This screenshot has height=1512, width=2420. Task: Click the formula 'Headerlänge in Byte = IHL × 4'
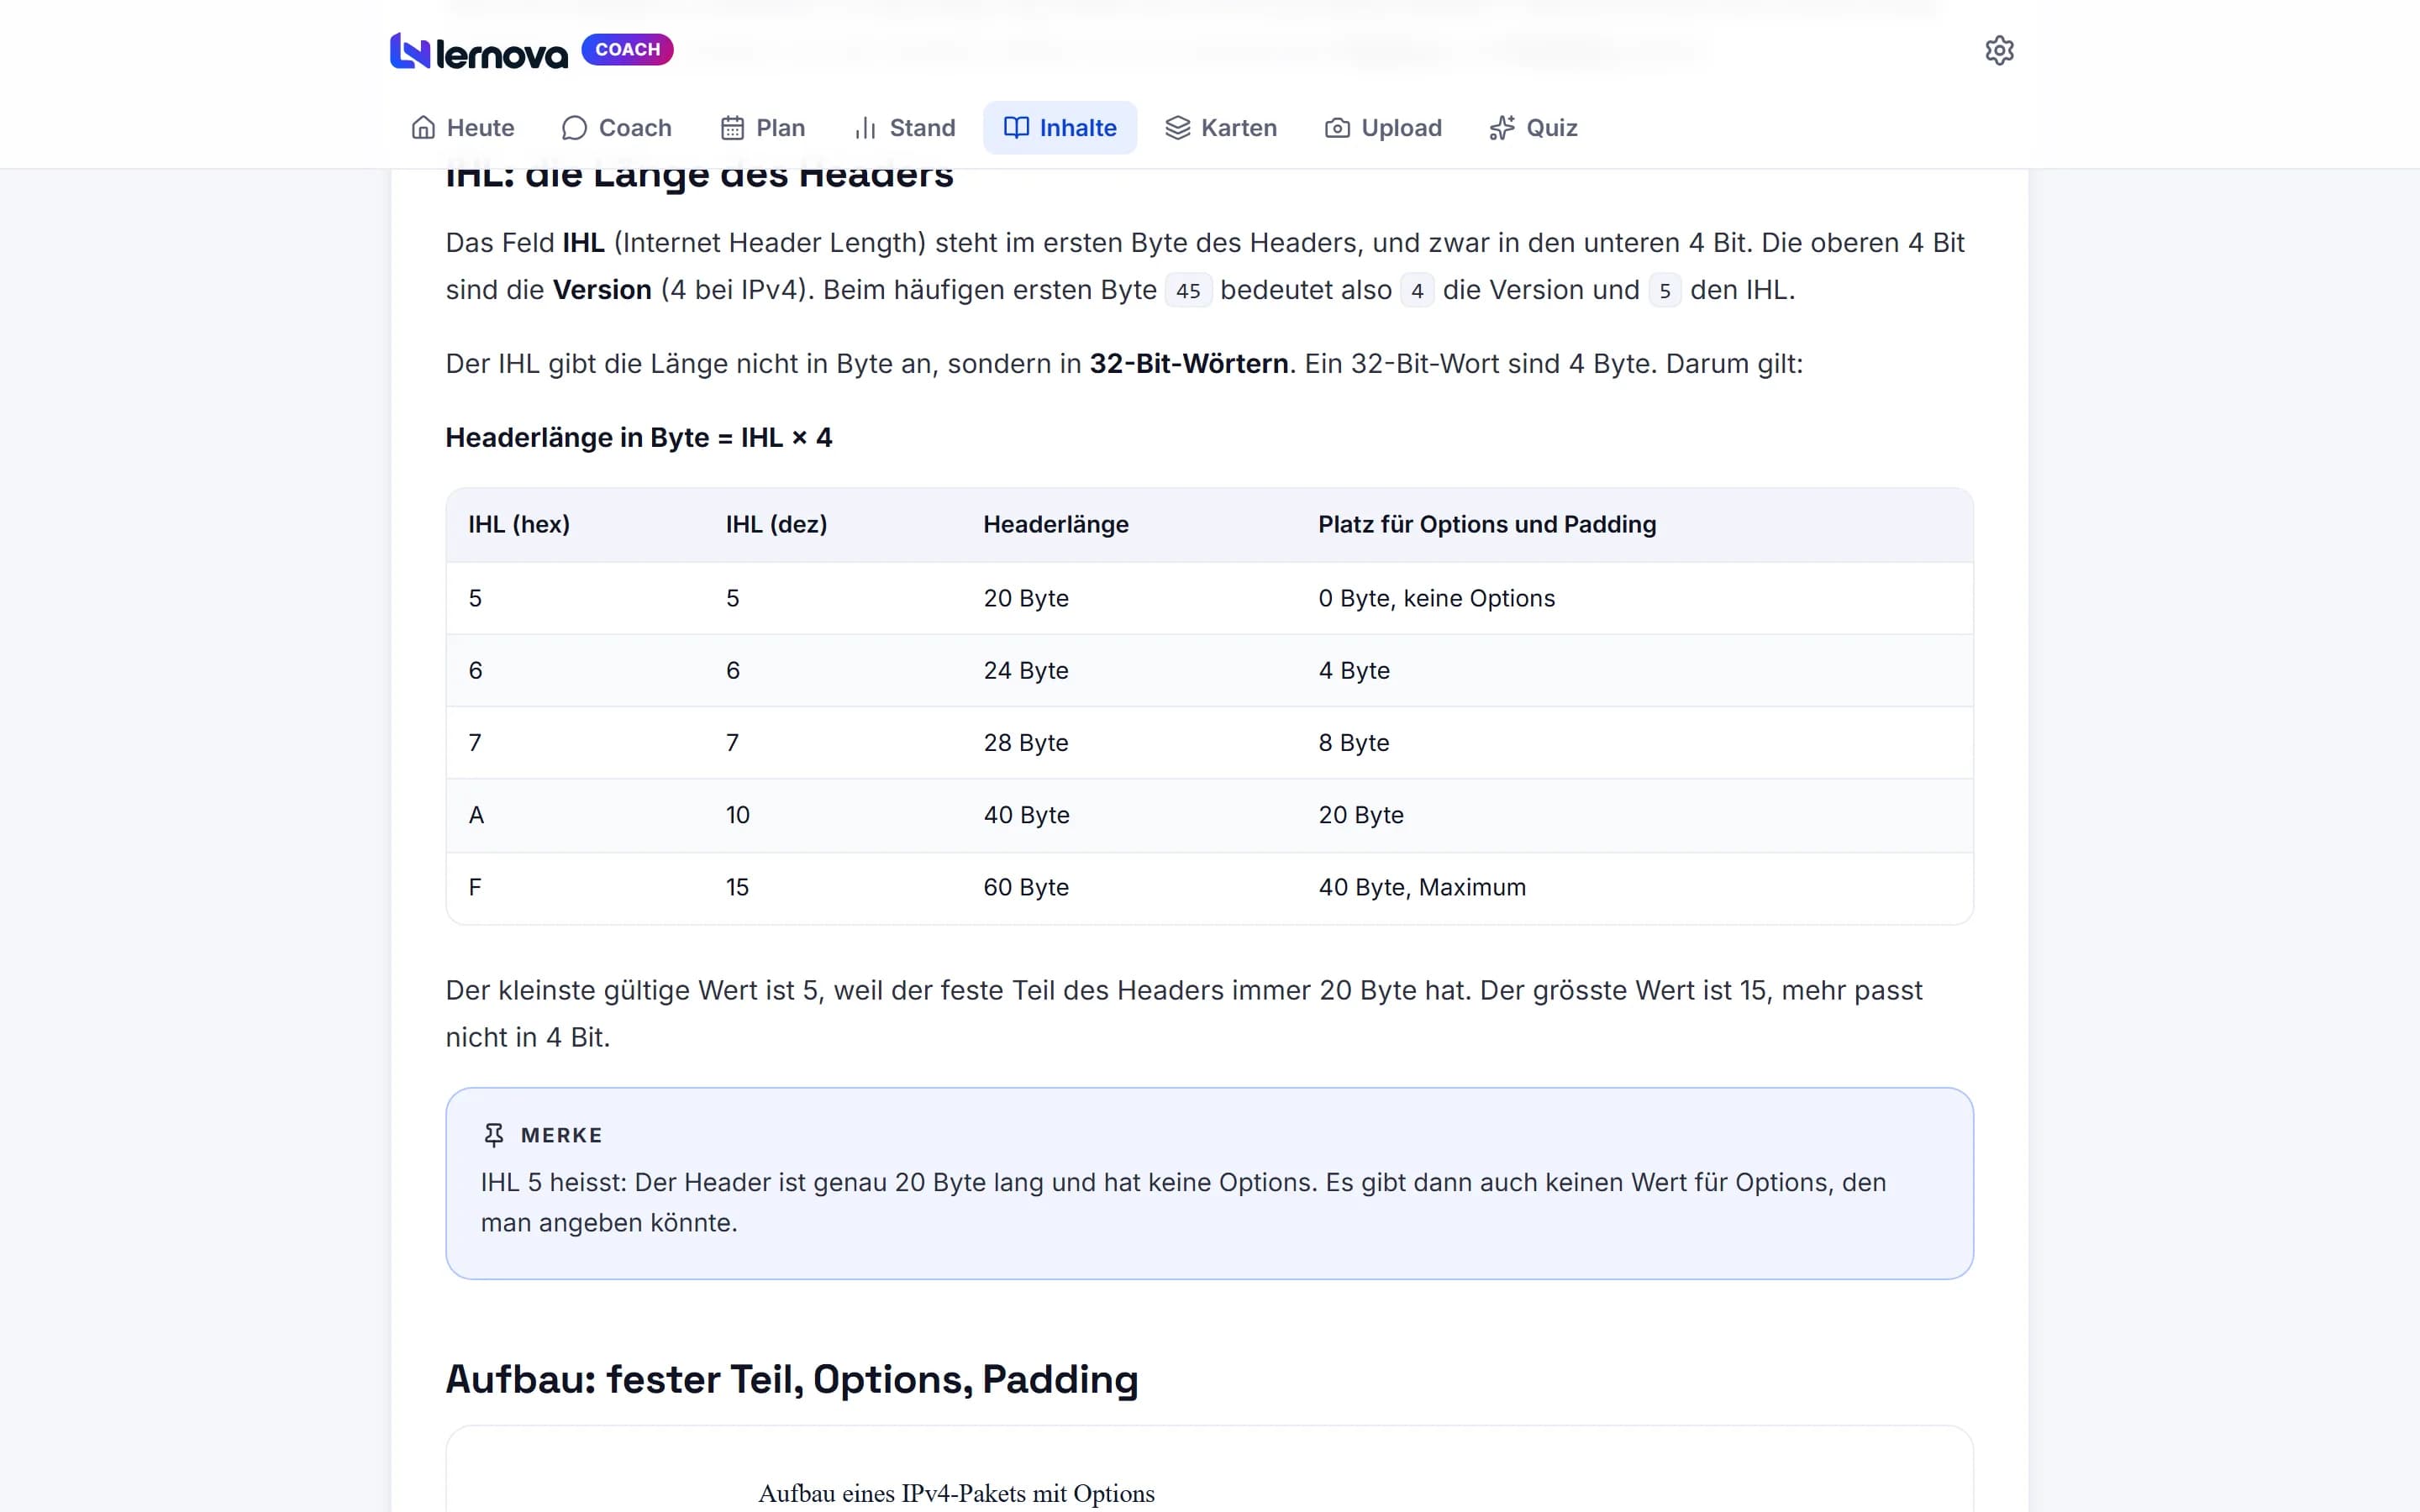pos(638,437)
